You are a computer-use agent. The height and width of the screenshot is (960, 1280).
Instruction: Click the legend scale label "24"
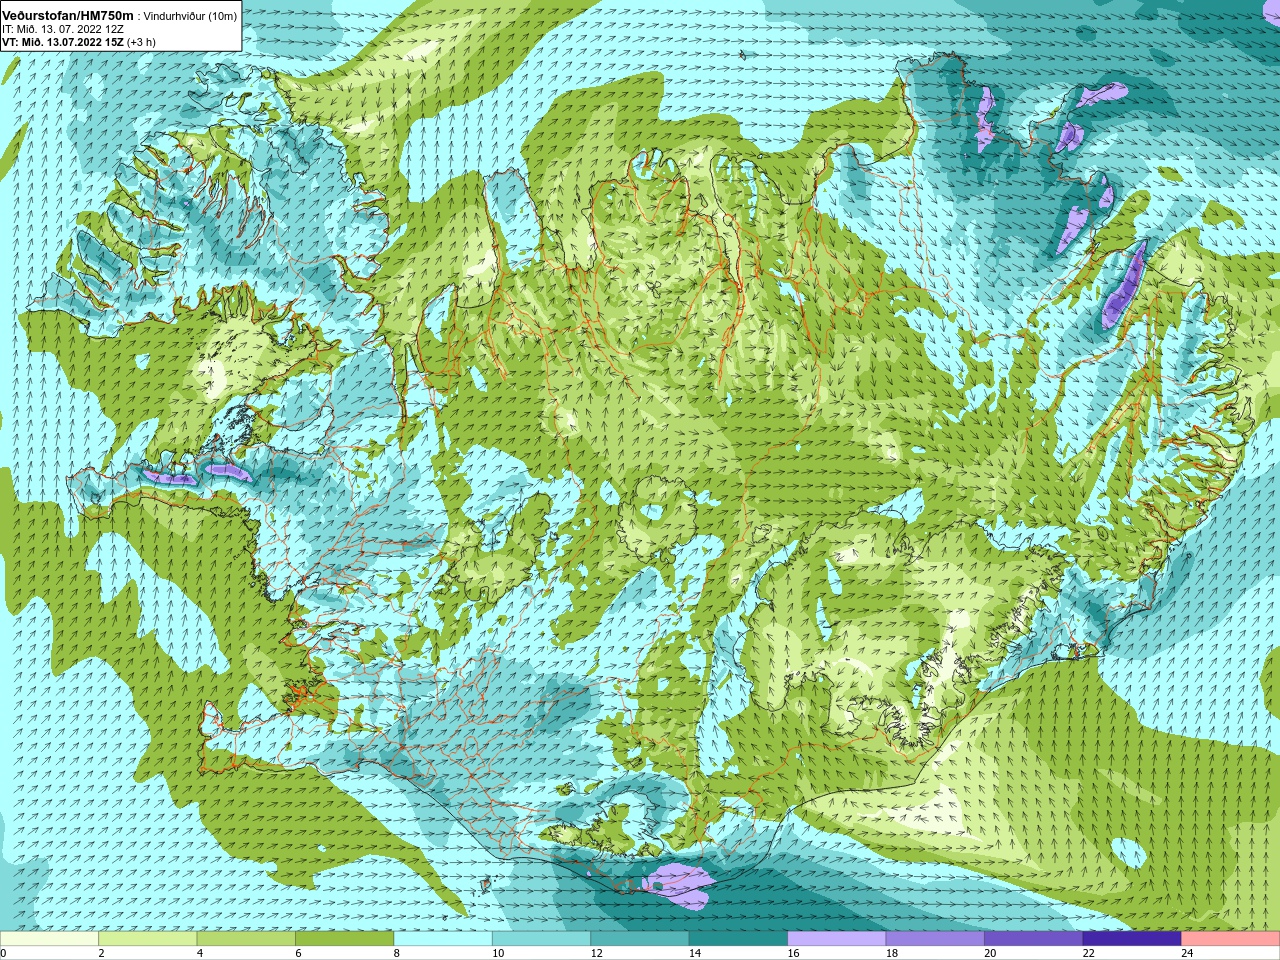coord(1187,953)
